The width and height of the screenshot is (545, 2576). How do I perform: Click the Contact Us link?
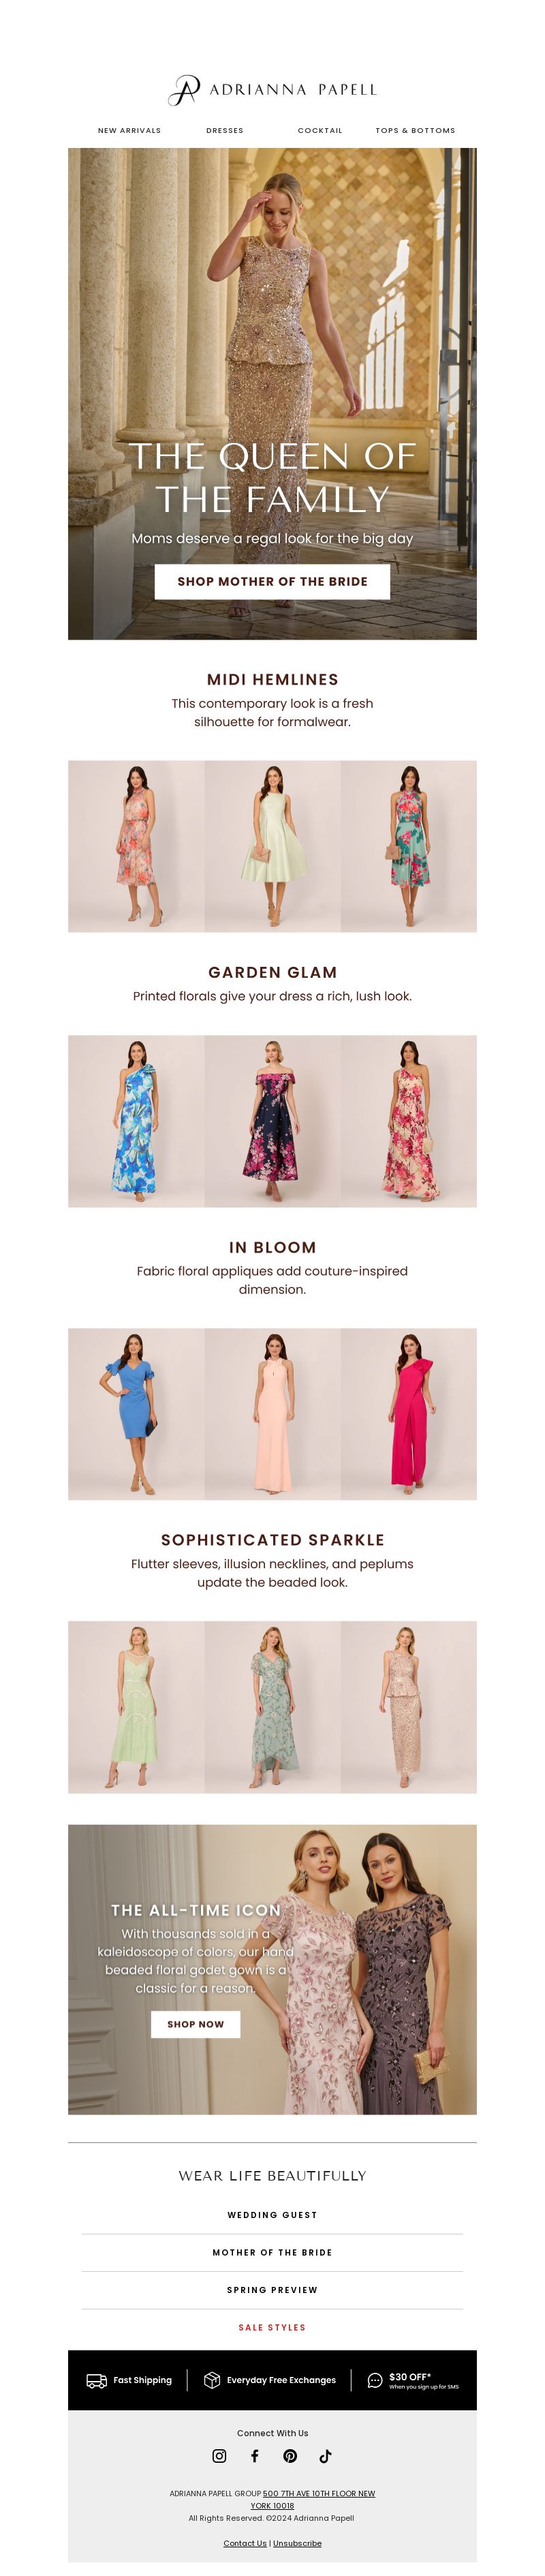coord(245,2542)
